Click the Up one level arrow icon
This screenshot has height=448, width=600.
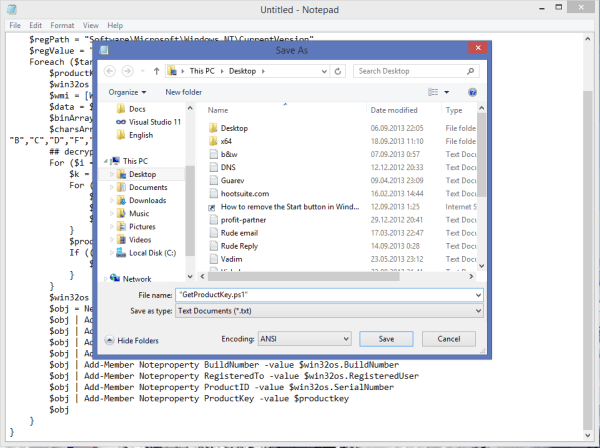(154, 71)
